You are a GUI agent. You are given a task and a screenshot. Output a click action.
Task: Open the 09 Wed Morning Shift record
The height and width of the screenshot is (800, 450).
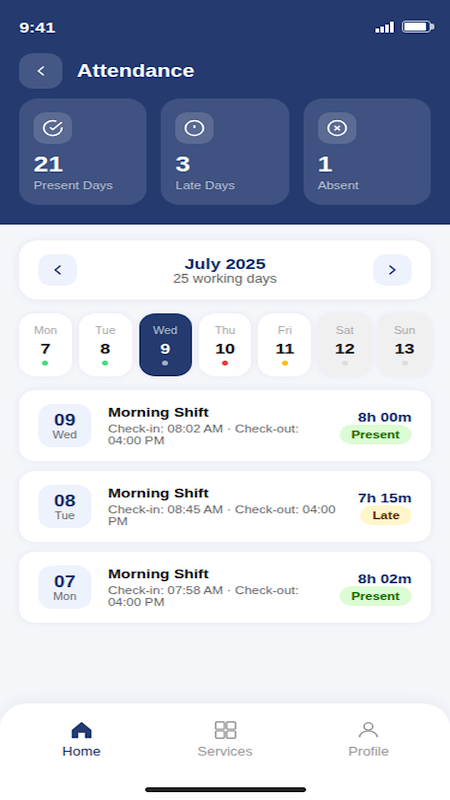(225, 426)
